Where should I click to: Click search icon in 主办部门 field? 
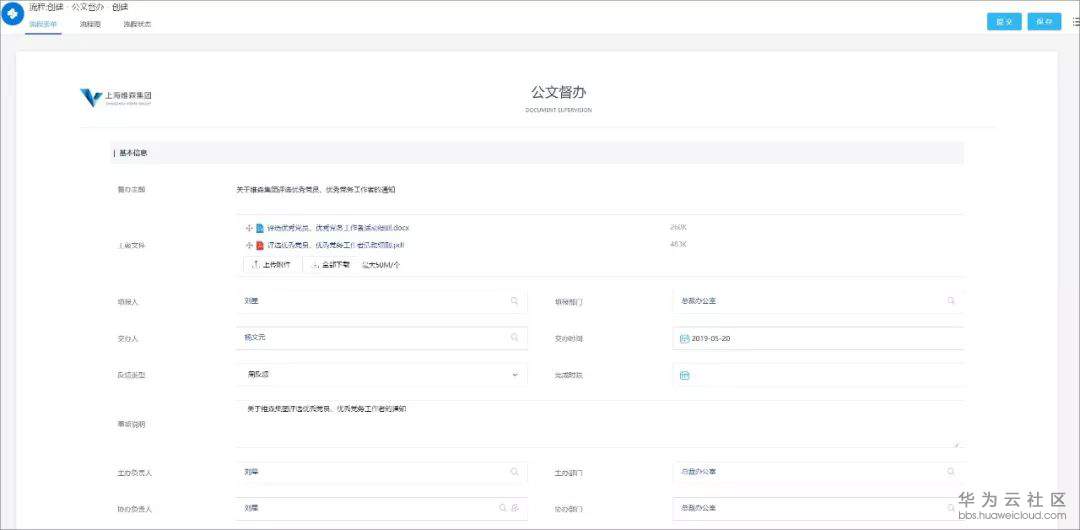(x=951, y=472)
